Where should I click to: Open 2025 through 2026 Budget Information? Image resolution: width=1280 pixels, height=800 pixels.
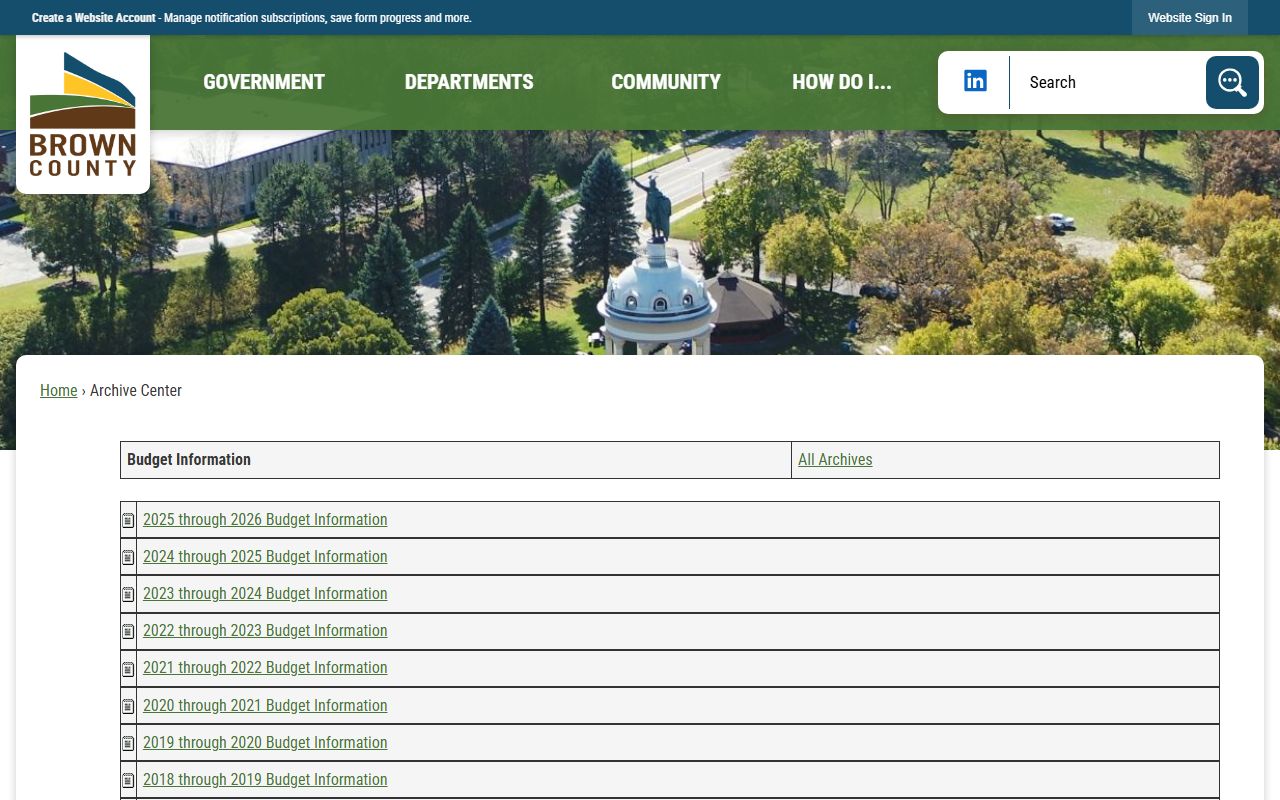click(x=265, y=519)
